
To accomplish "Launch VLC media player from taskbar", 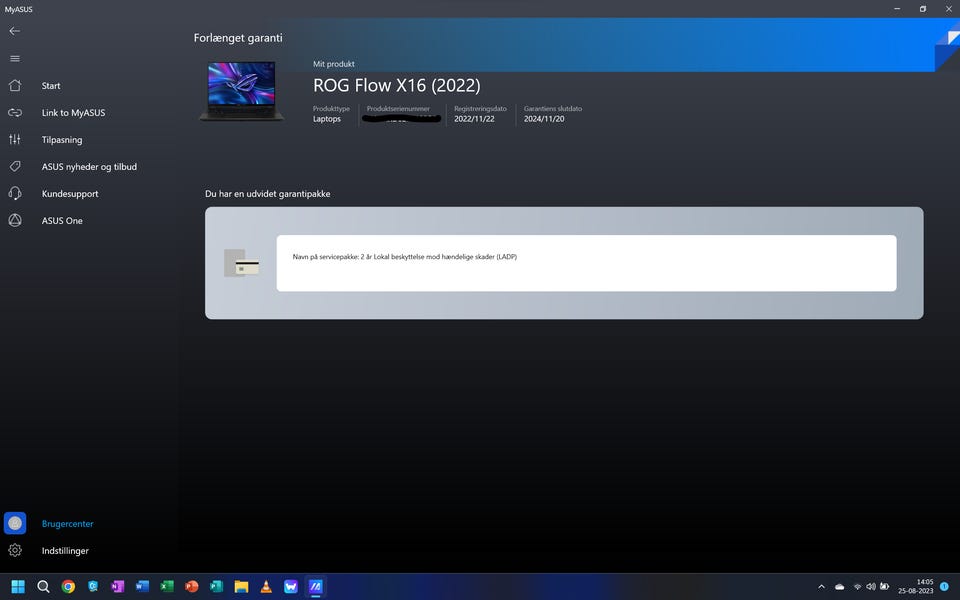I will 266,587.
